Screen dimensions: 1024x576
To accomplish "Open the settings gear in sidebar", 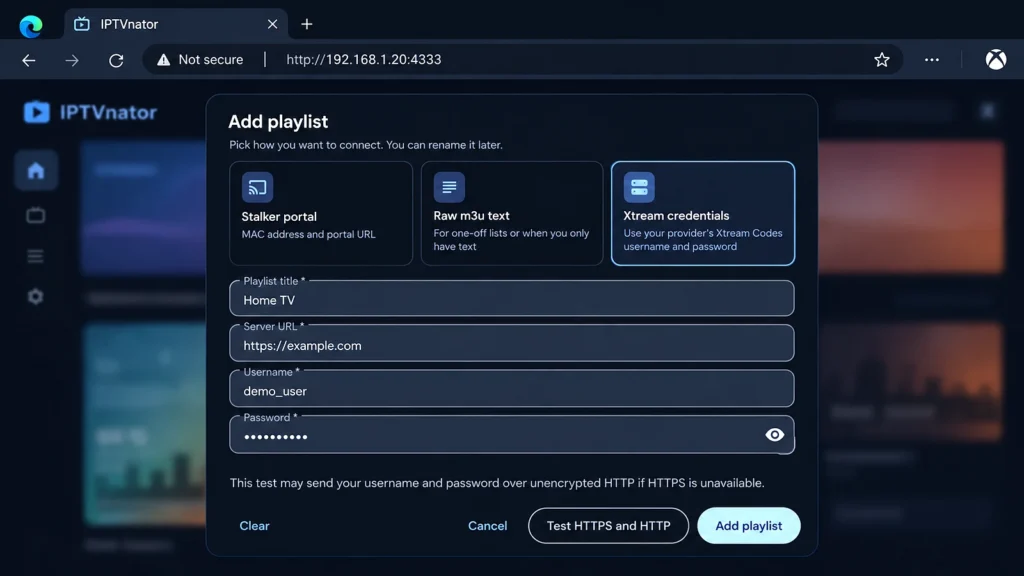I will click(x=36, y=296).
